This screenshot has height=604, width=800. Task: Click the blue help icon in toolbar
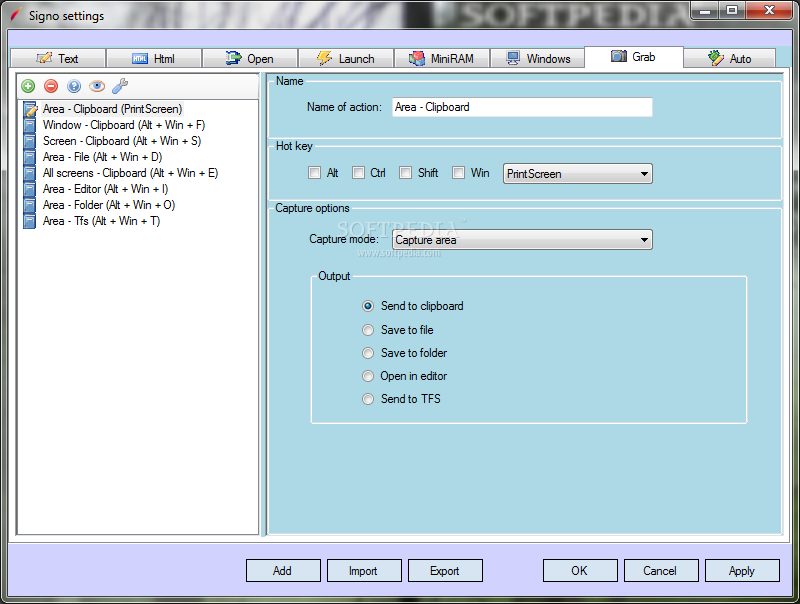[x=74, y=86]
